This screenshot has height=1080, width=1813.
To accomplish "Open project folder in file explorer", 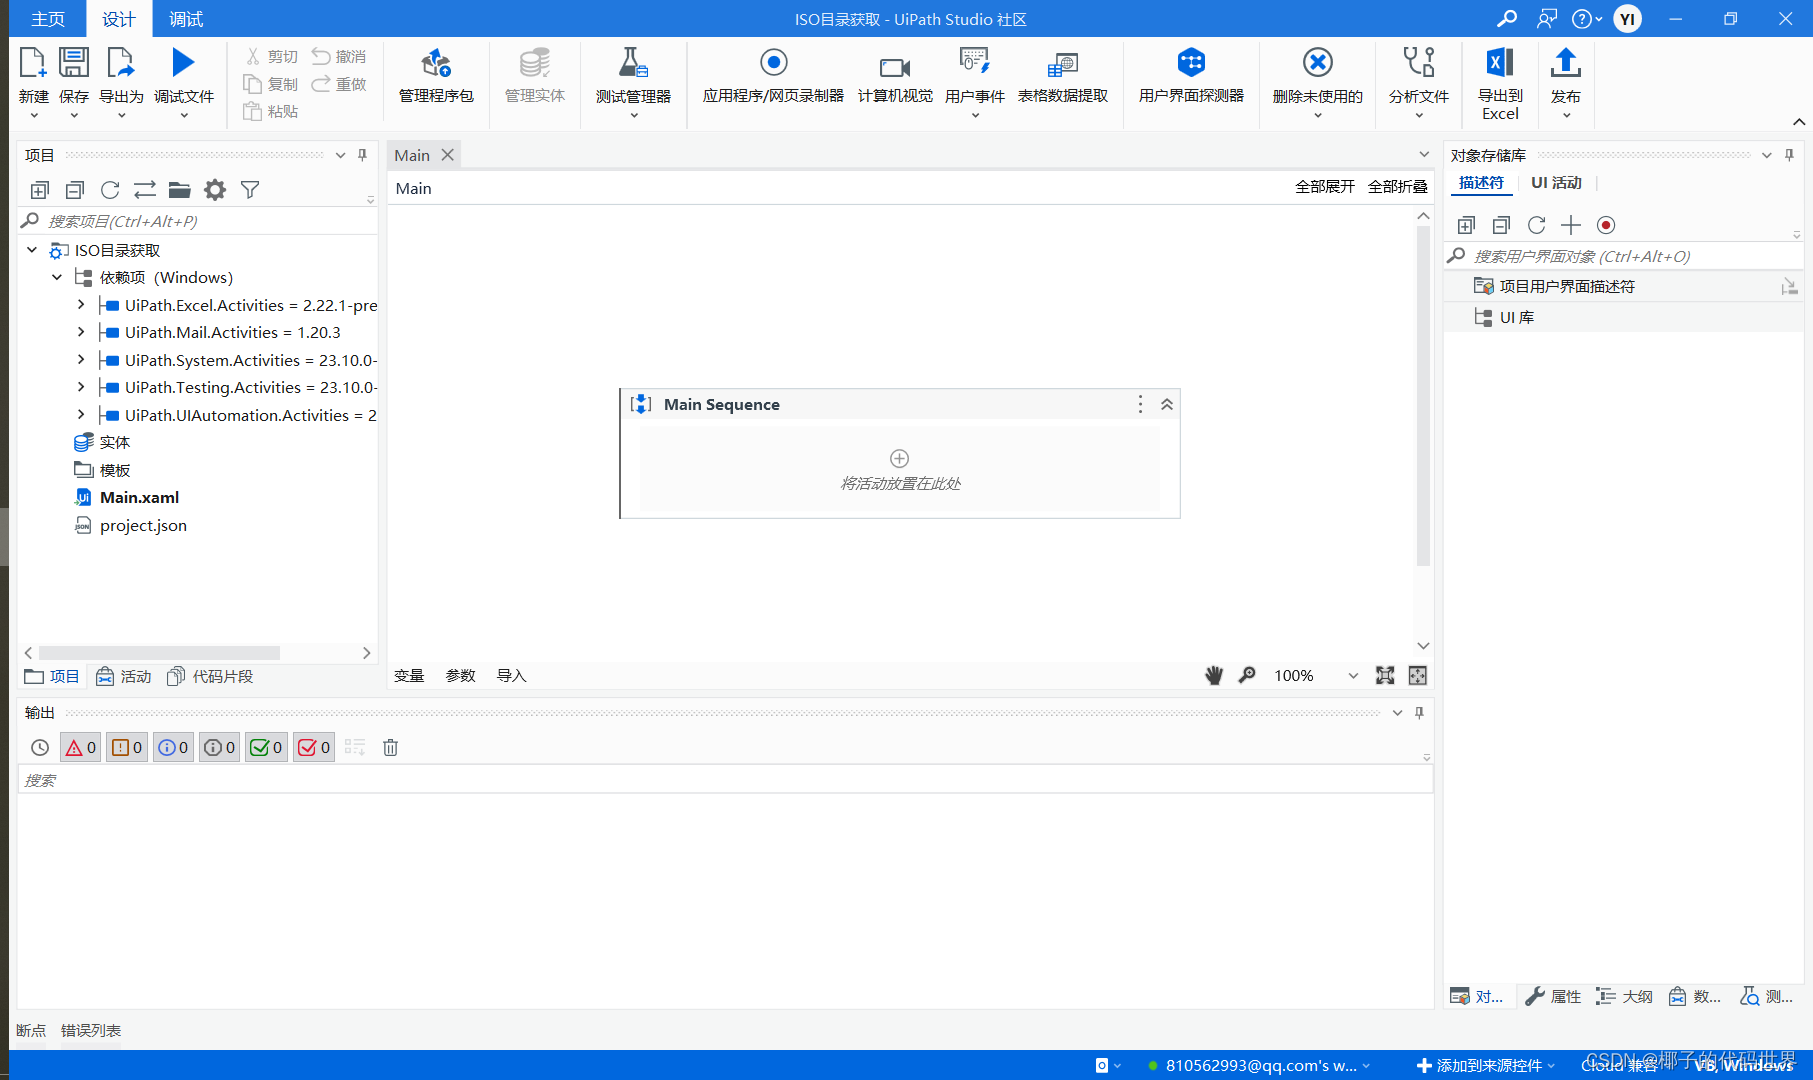I will tap(180, 190).
